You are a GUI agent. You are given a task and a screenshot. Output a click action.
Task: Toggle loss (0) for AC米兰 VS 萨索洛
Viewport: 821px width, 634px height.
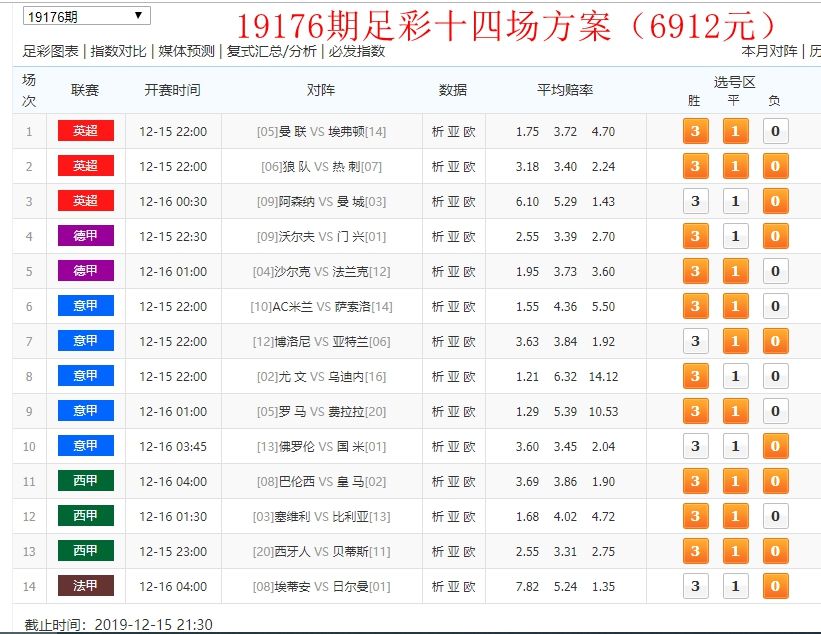coord(775,306)
